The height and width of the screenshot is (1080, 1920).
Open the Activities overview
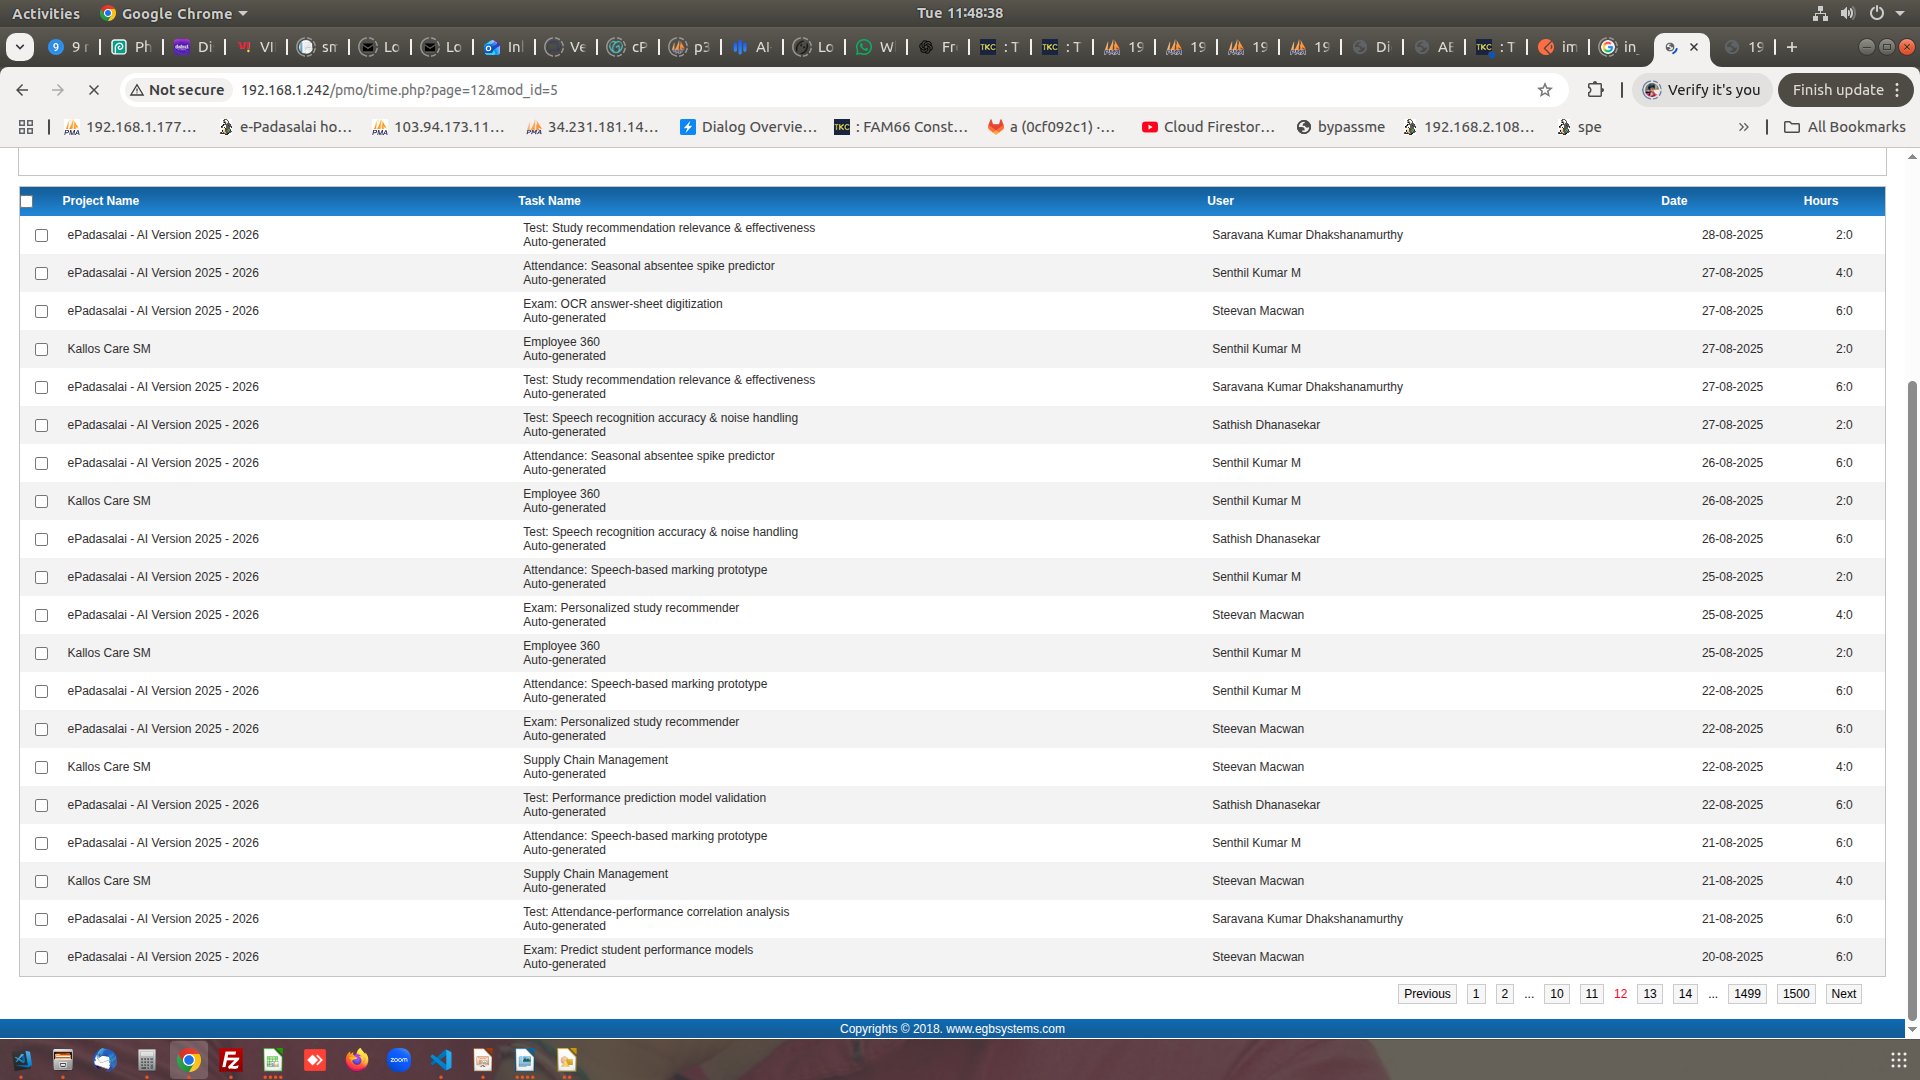coord(46,13)
